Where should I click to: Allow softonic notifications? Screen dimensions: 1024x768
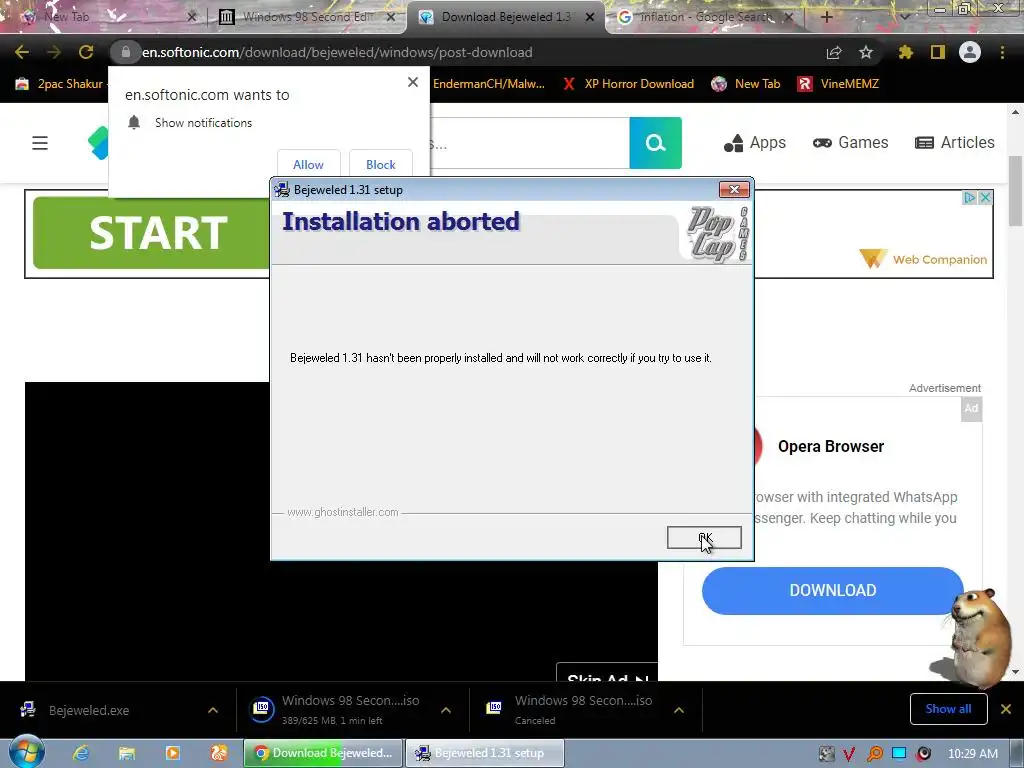pyautogui.click(x=308, y=164)
